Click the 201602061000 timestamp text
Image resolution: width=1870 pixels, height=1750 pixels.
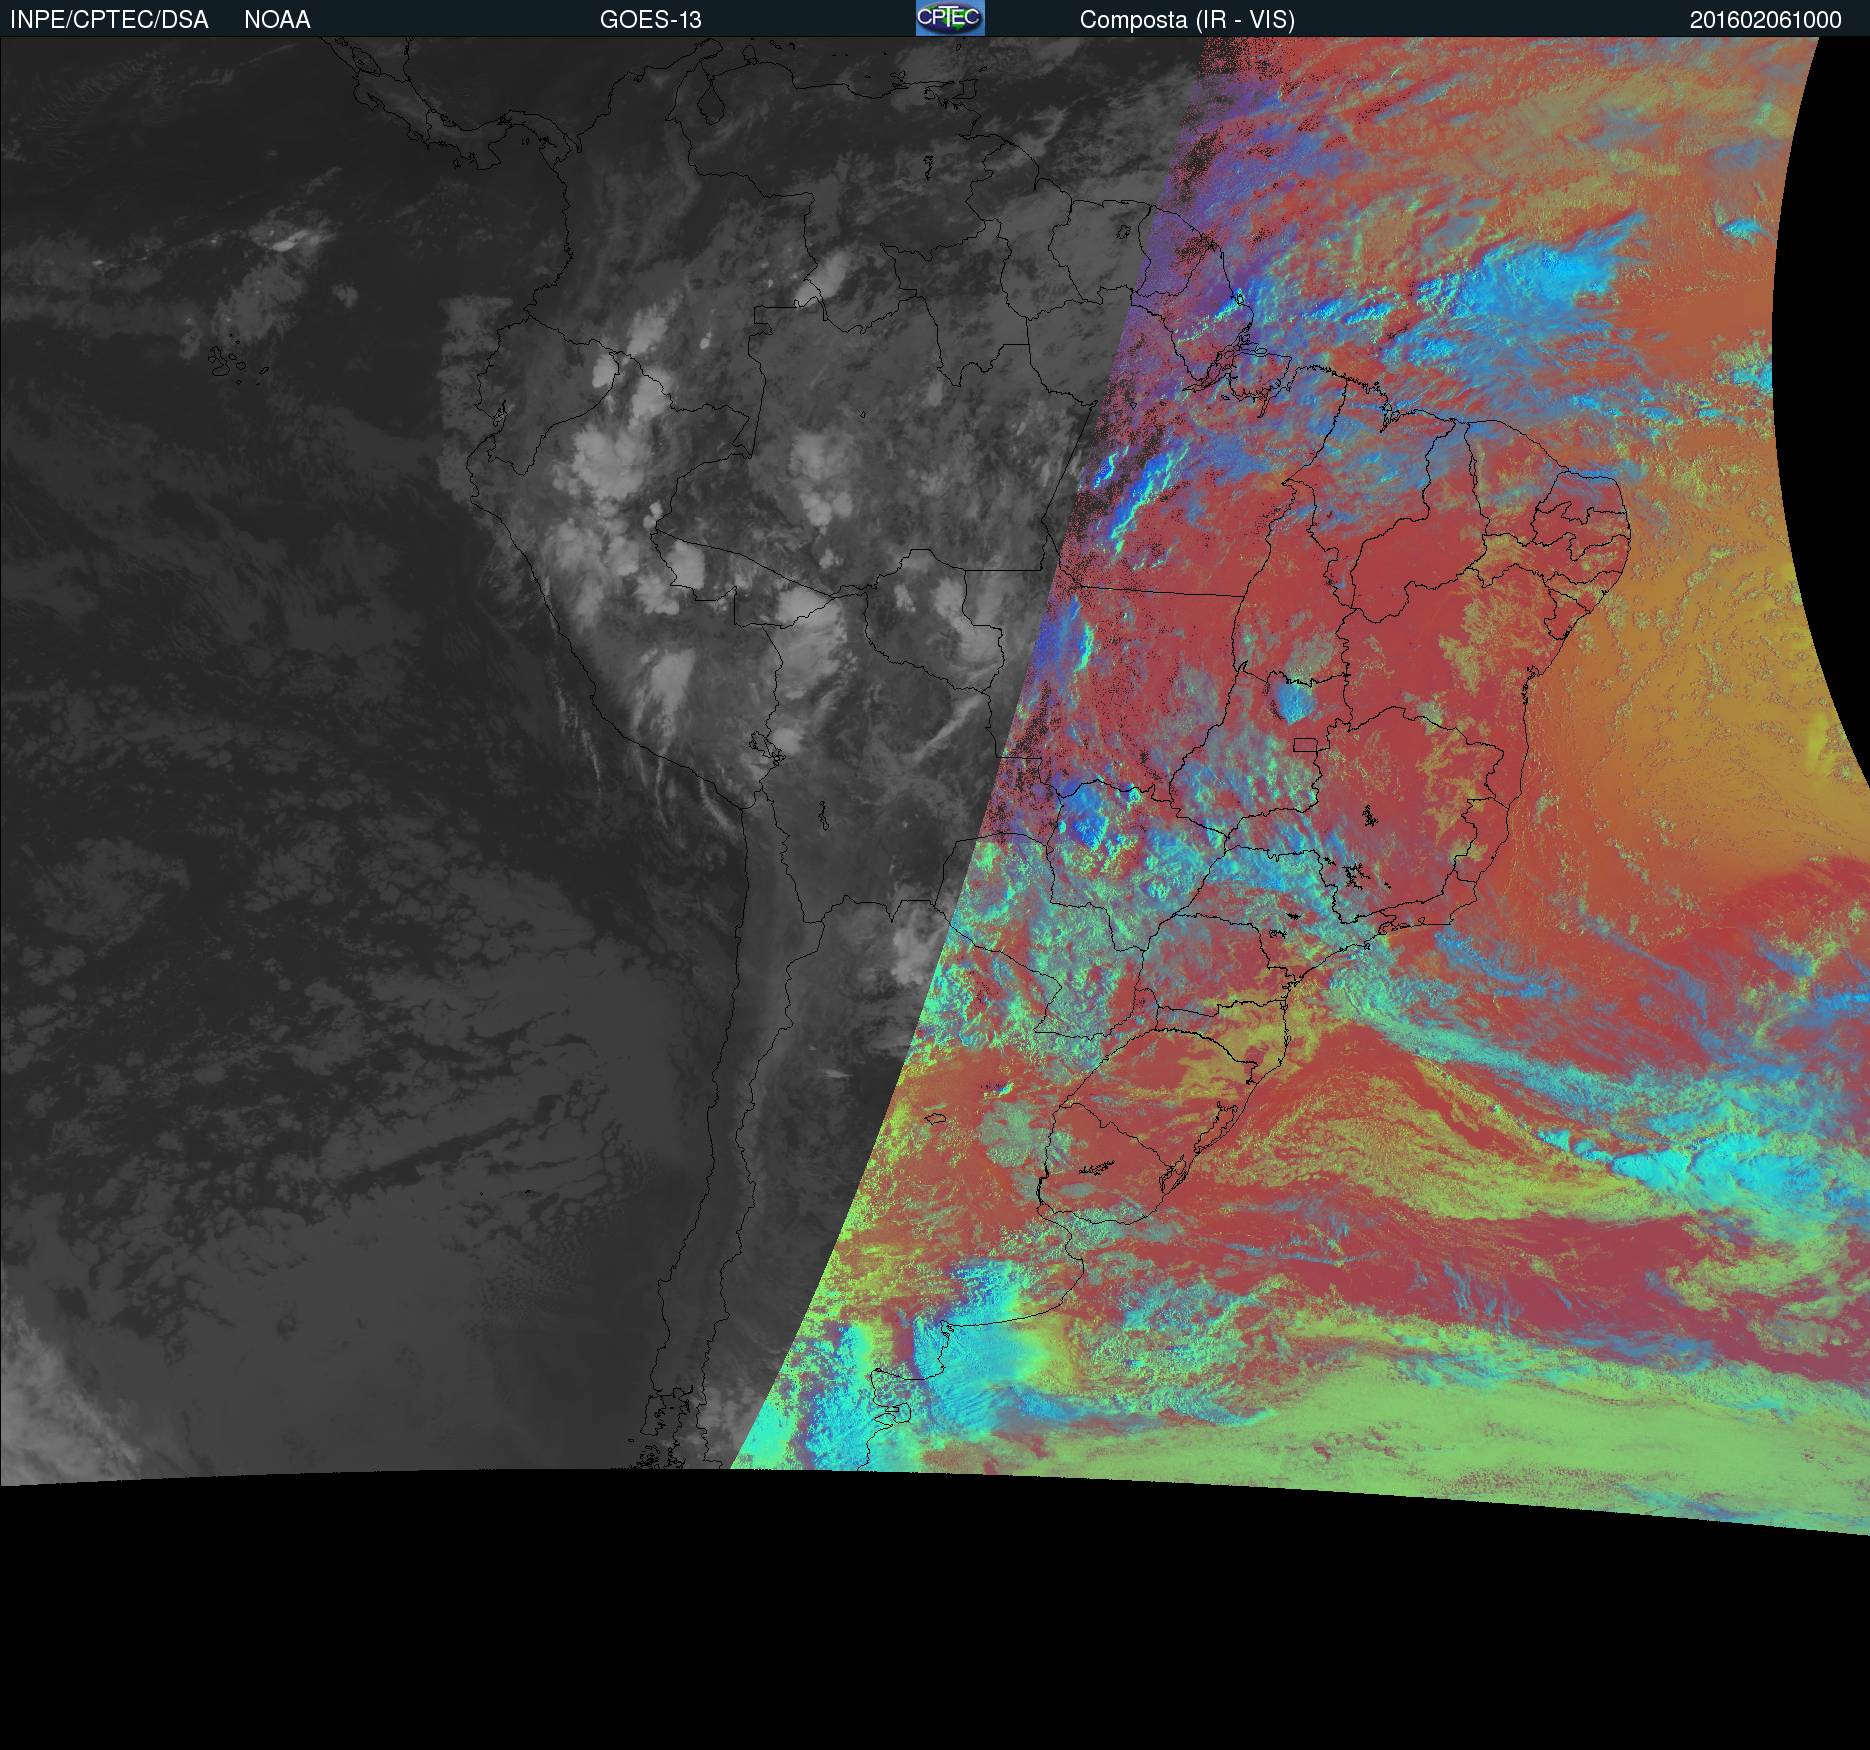pos(1765,20)
